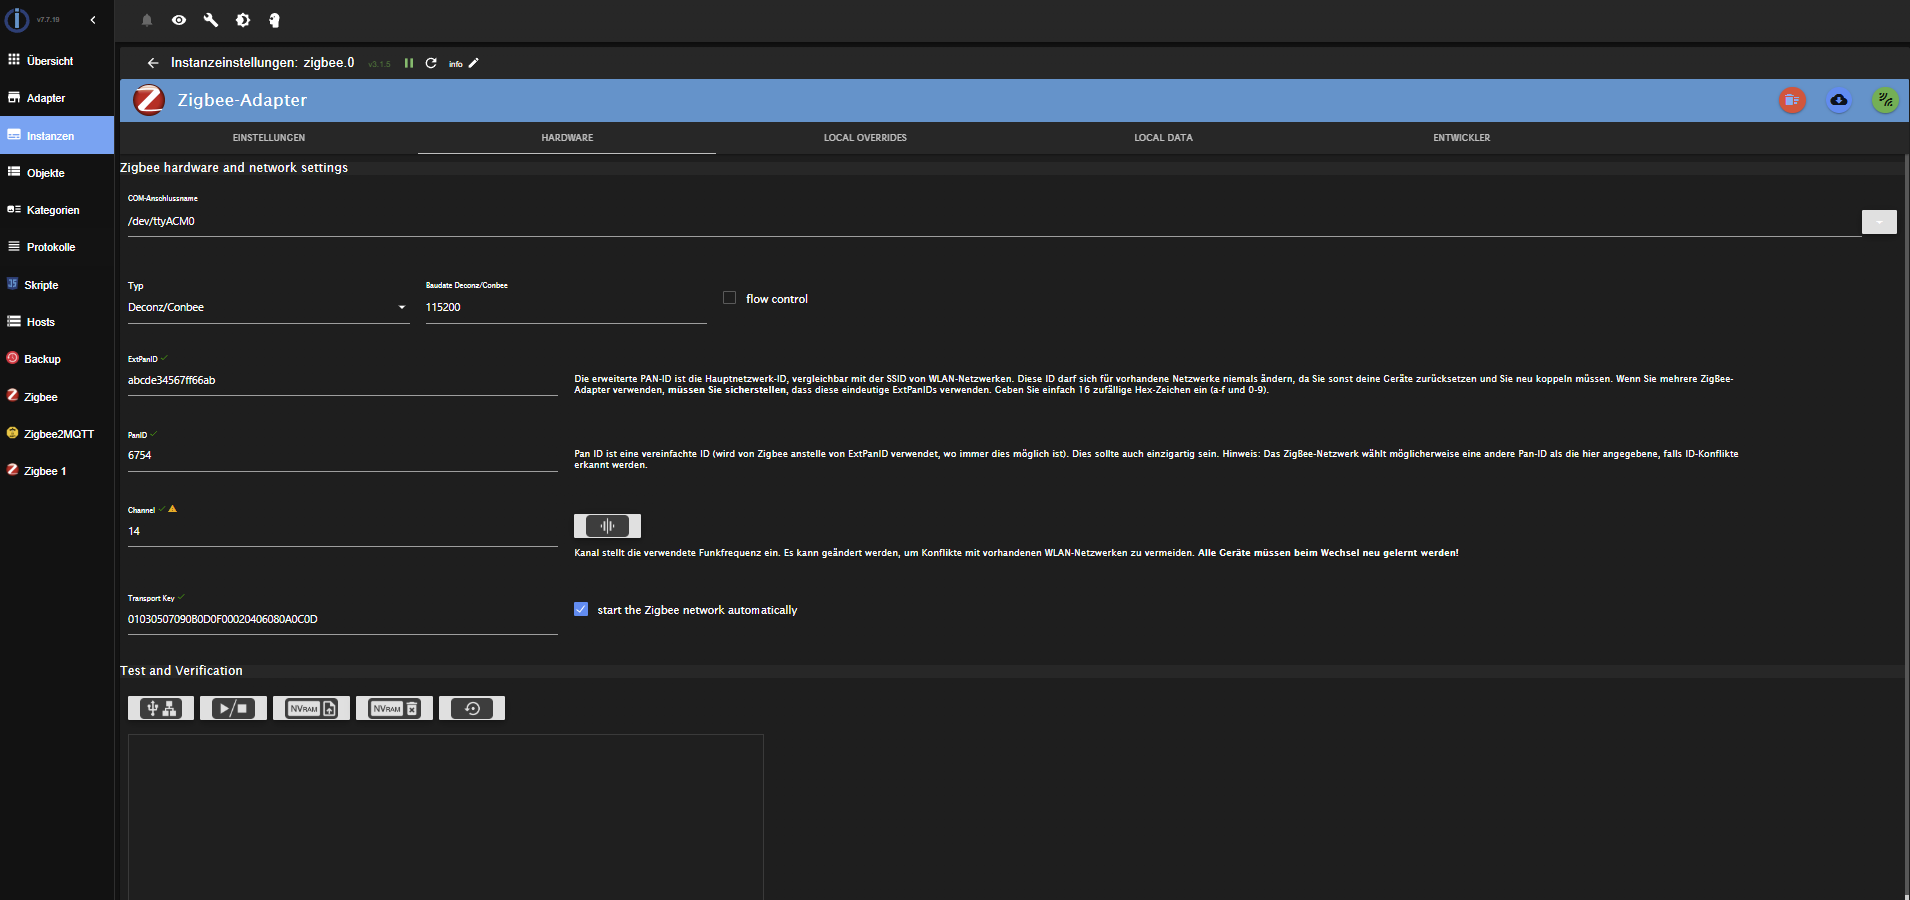Open the notifications bell icon
1910x900 pixels.
point(147,20)
